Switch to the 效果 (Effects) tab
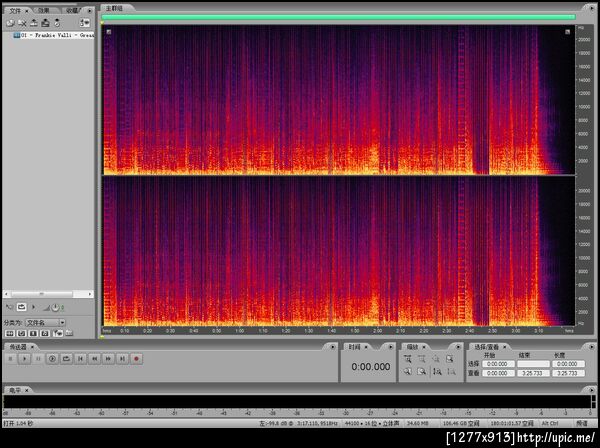The height and width of the screenshot is (448, 600). 44,10
